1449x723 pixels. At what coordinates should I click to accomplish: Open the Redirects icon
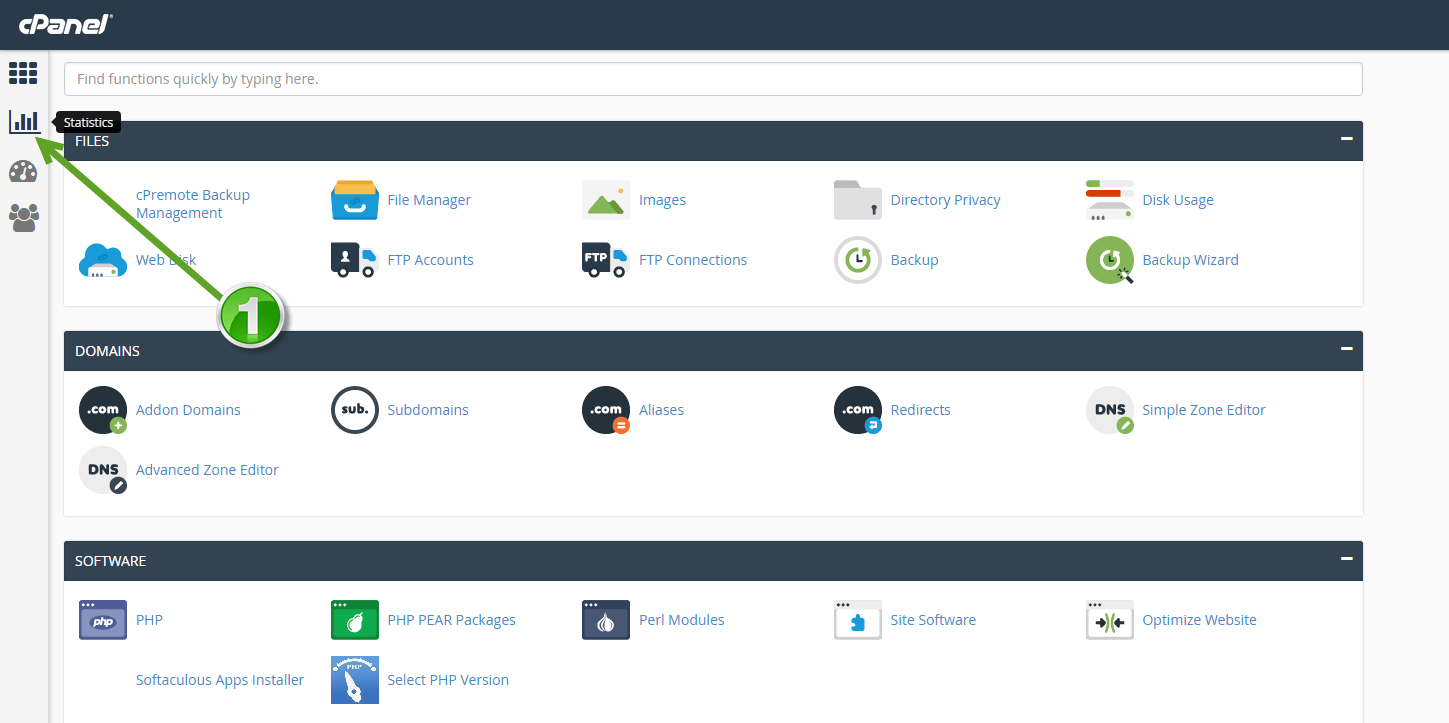(858, 410)
